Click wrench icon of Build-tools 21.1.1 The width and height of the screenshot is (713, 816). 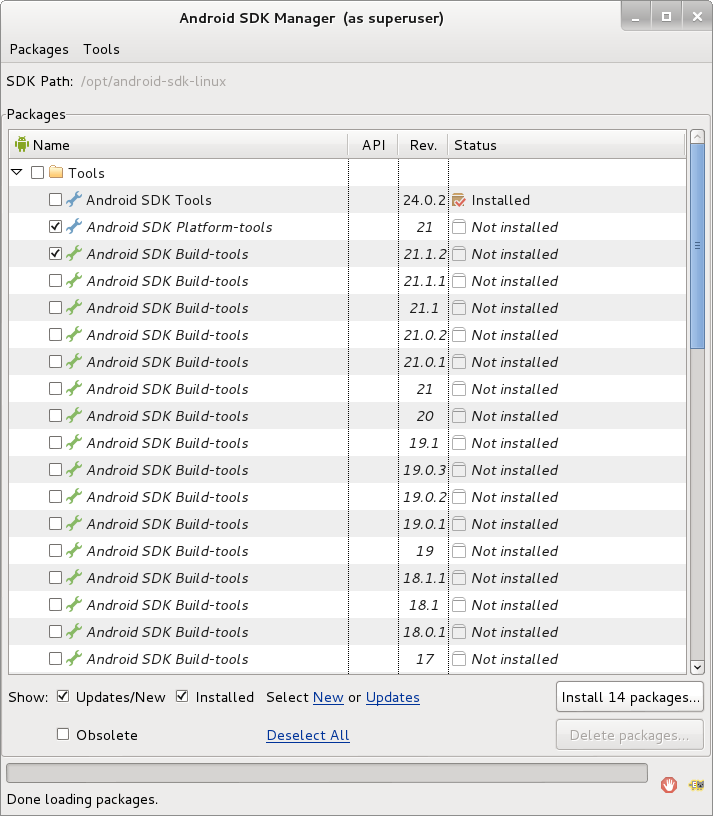[x=74, y=280]
